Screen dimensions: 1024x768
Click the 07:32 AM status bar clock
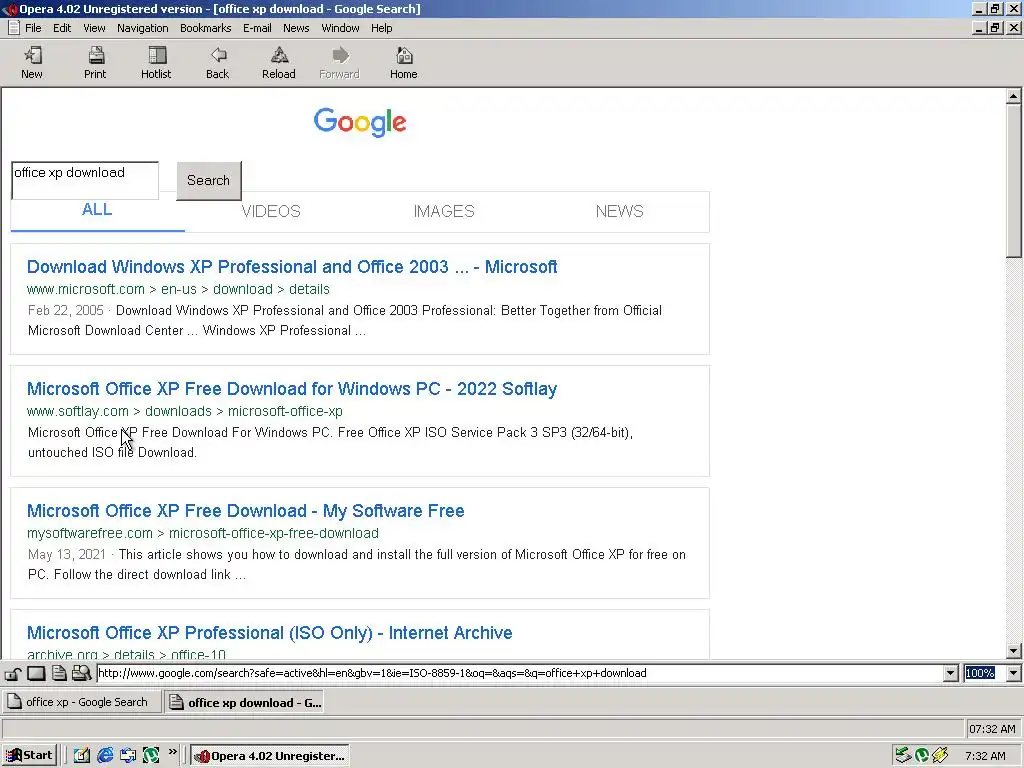tap(992, 729)
